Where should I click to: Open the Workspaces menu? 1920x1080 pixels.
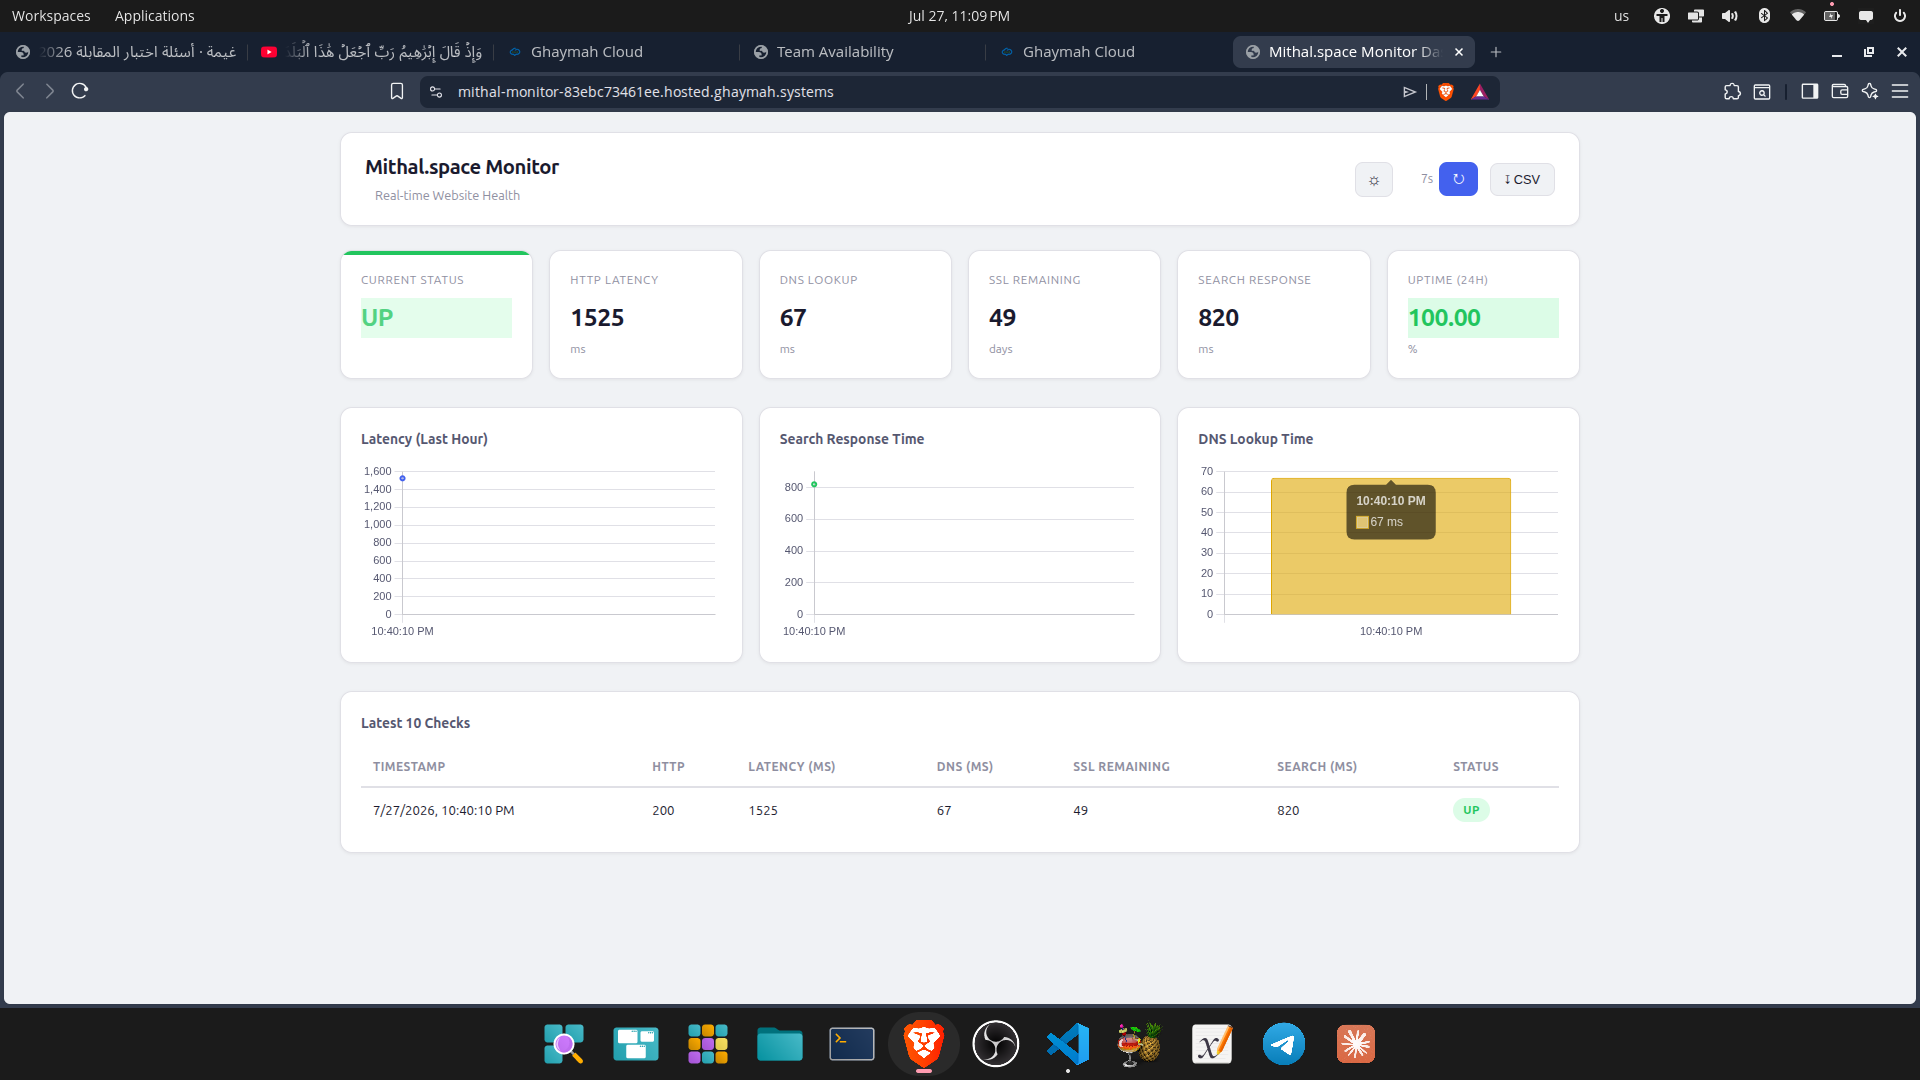[x=51, y=16]
